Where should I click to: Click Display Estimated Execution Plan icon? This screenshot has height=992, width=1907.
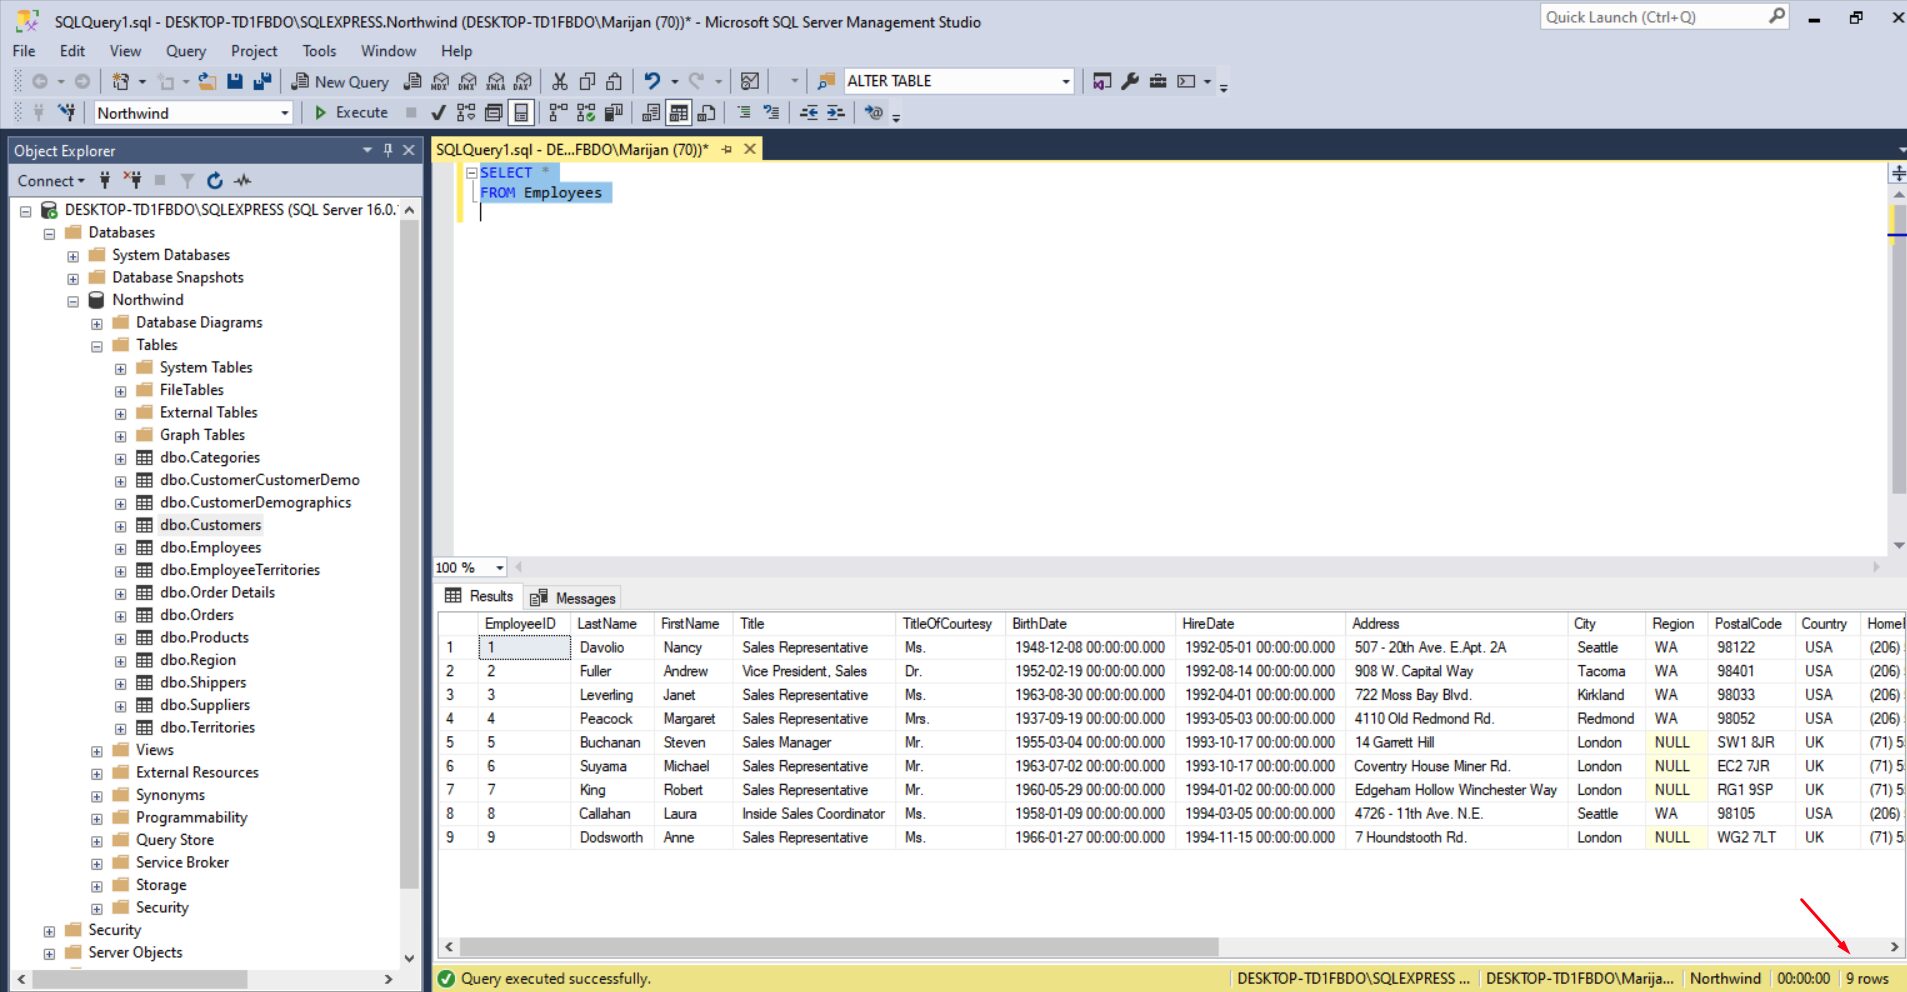pos(466,113)
